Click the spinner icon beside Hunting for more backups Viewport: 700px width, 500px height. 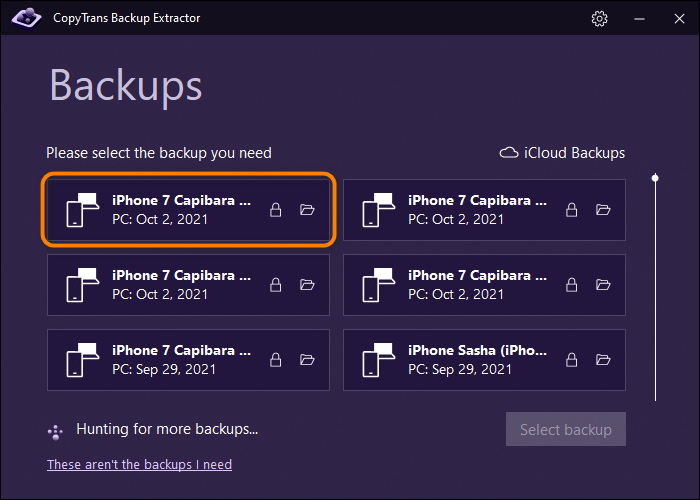click(55, 432)
